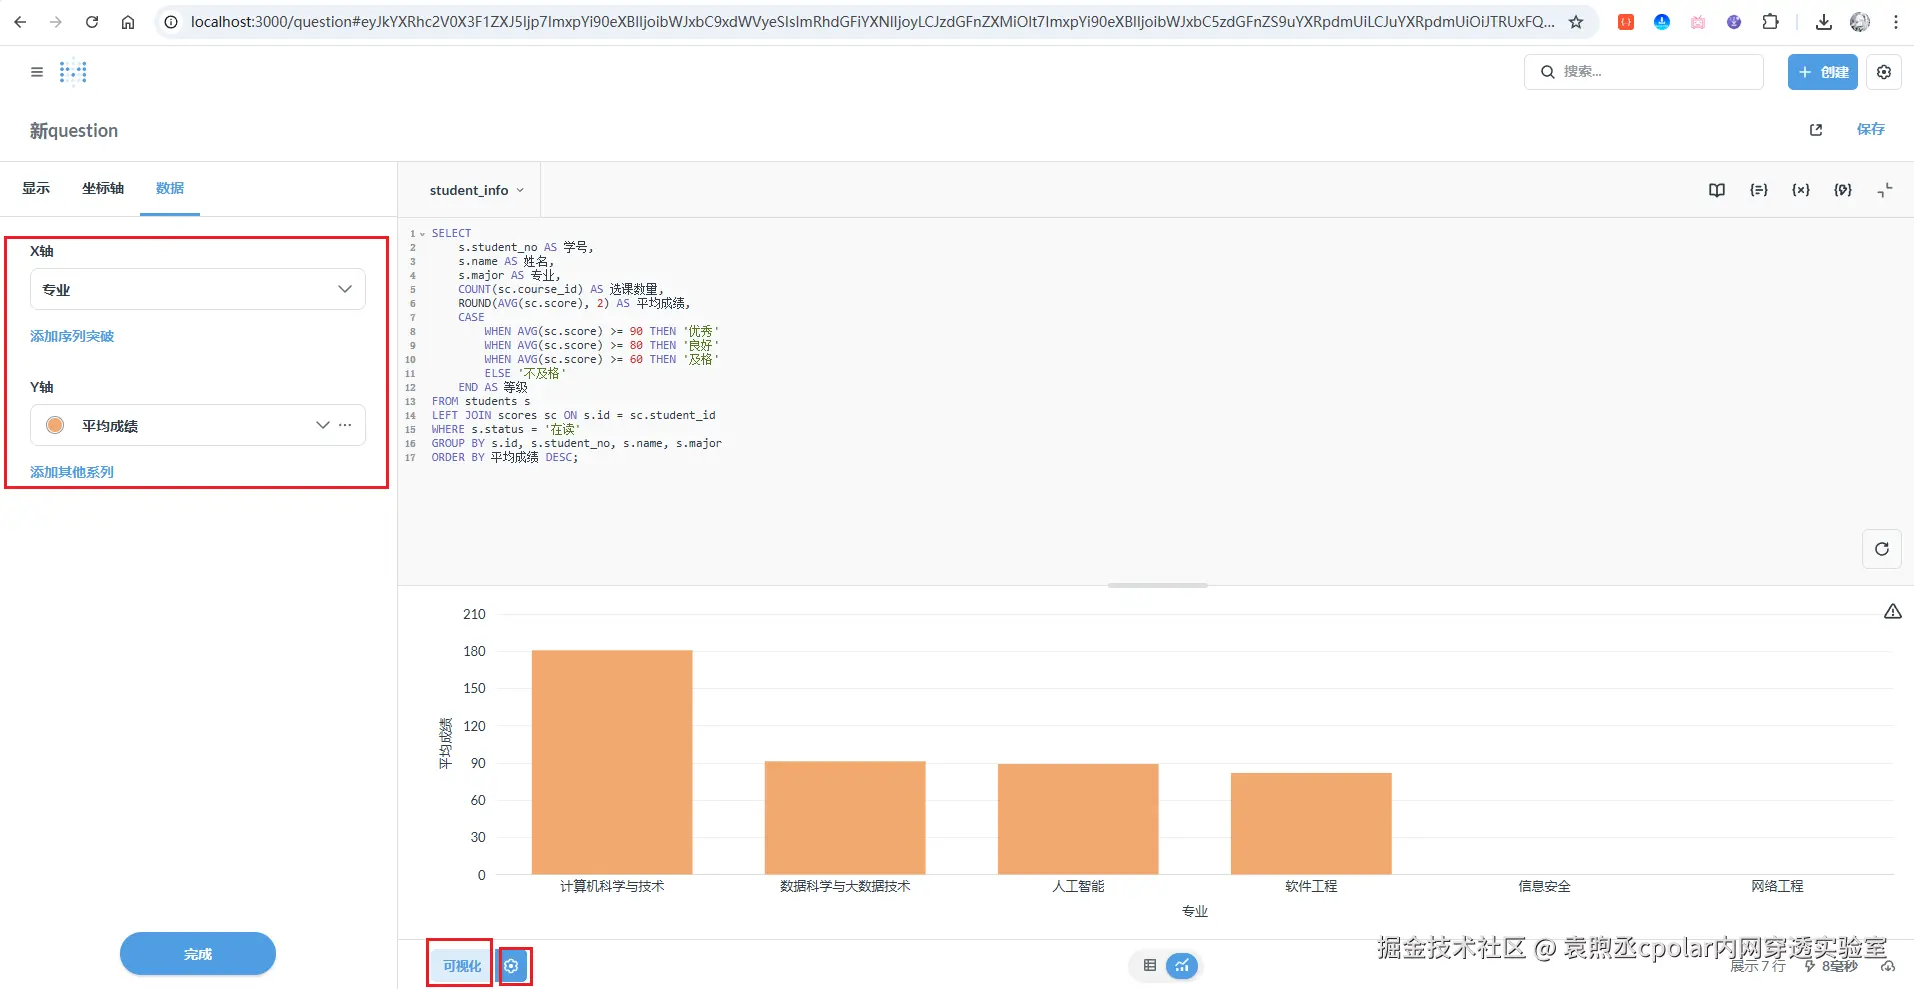Open visualization settings gear next to 可视化
Viewport: 1914px width, 989px height.
(512, 966)
